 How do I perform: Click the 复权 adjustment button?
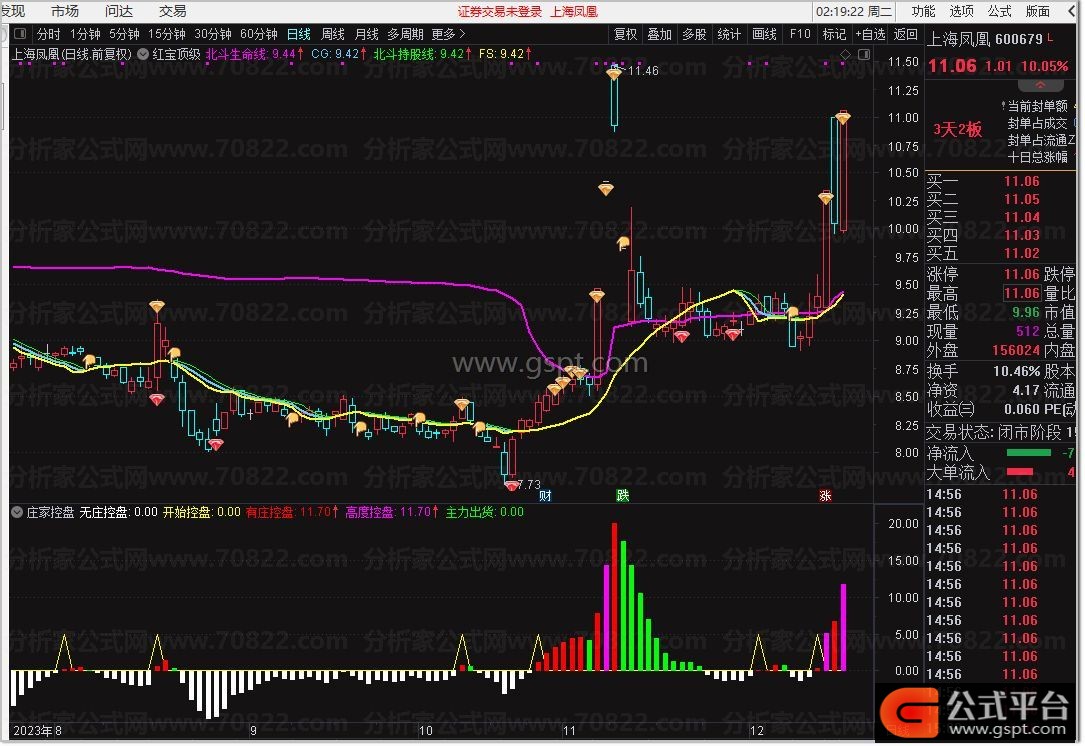click(x=626, y=34)
